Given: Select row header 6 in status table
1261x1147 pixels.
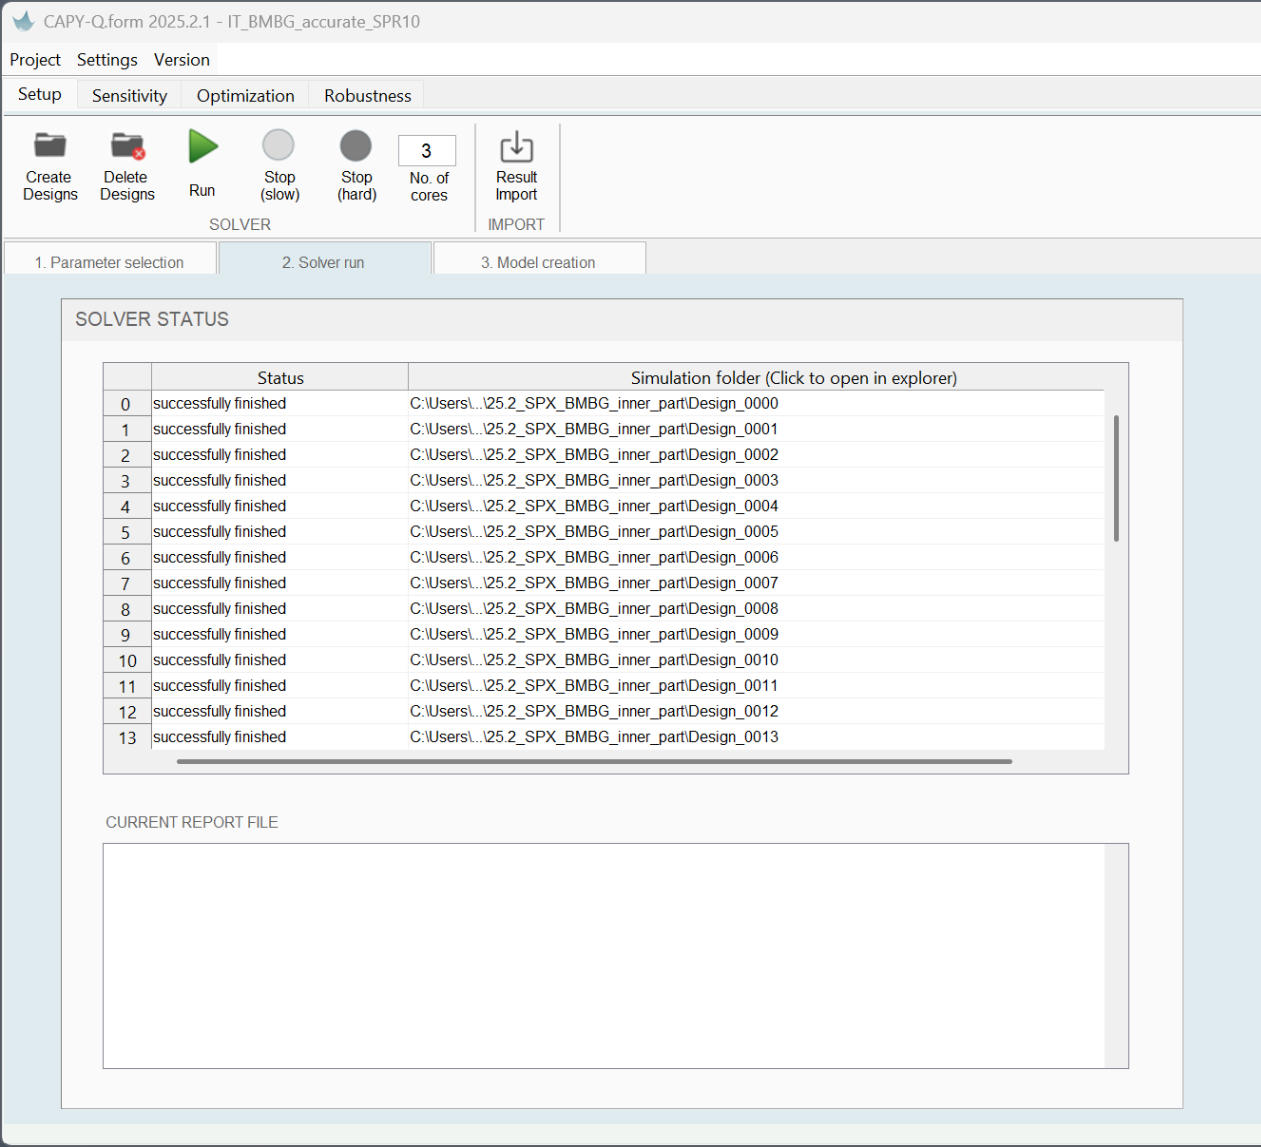Looking at the screenshot, I should pos(127,558).
